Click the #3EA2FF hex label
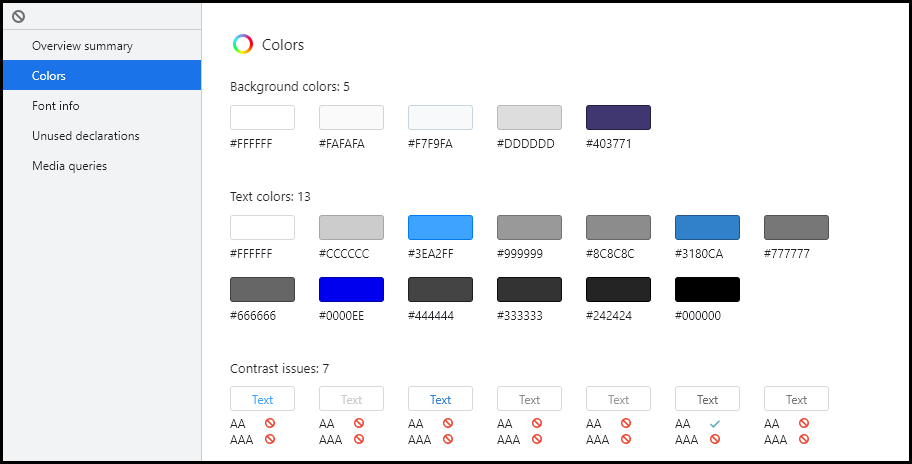The height and width of the screenshot is (464, 912). pyautogui.click(x=431, y=254)
